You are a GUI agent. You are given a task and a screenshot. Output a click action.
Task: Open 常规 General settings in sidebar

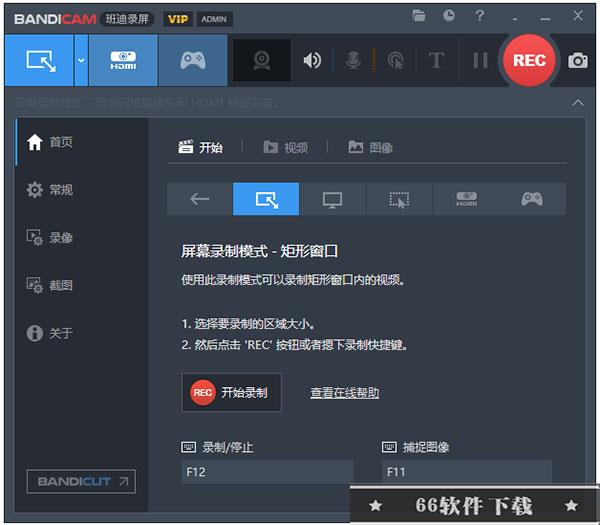[x=50, y=190]
